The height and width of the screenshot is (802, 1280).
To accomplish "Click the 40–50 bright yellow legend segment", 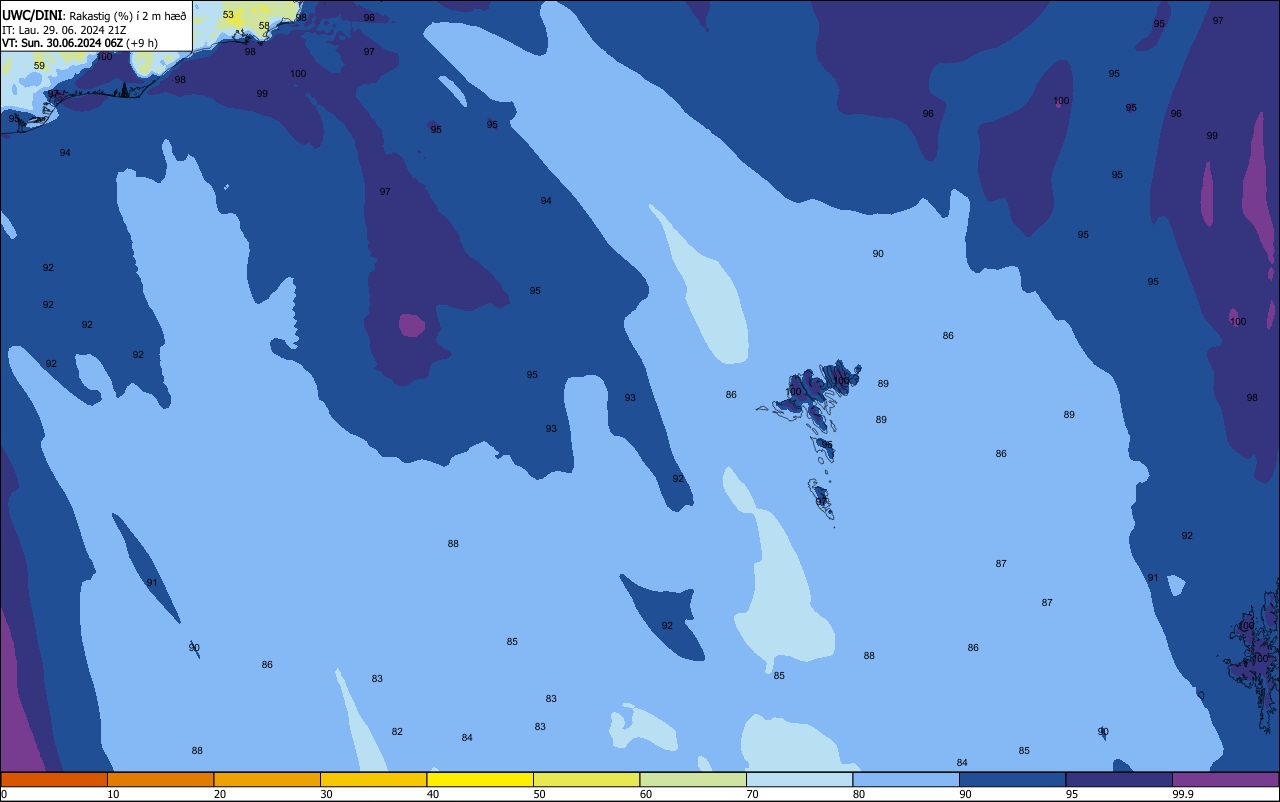I will click(480, 779).
